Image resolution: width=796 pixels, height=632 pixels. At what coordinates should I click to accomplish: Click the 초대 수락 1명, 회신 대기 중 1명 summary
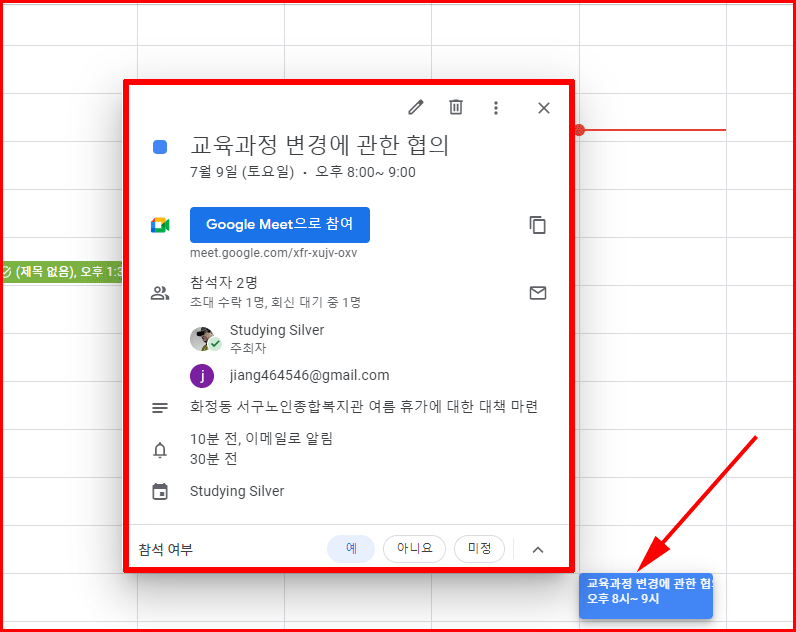pyautogui.click(x=275, y=303)
